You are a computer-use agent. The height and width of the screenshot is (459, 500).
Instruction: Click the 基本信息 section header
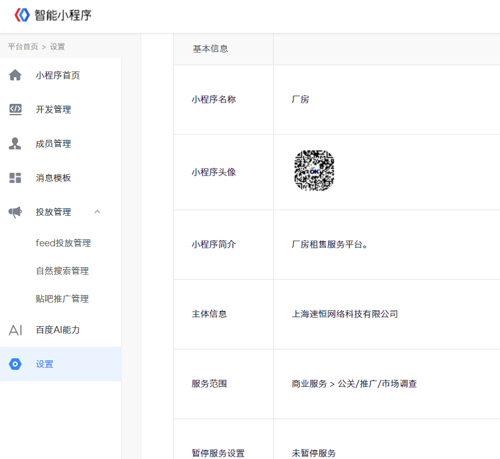(x=210, y=49)
